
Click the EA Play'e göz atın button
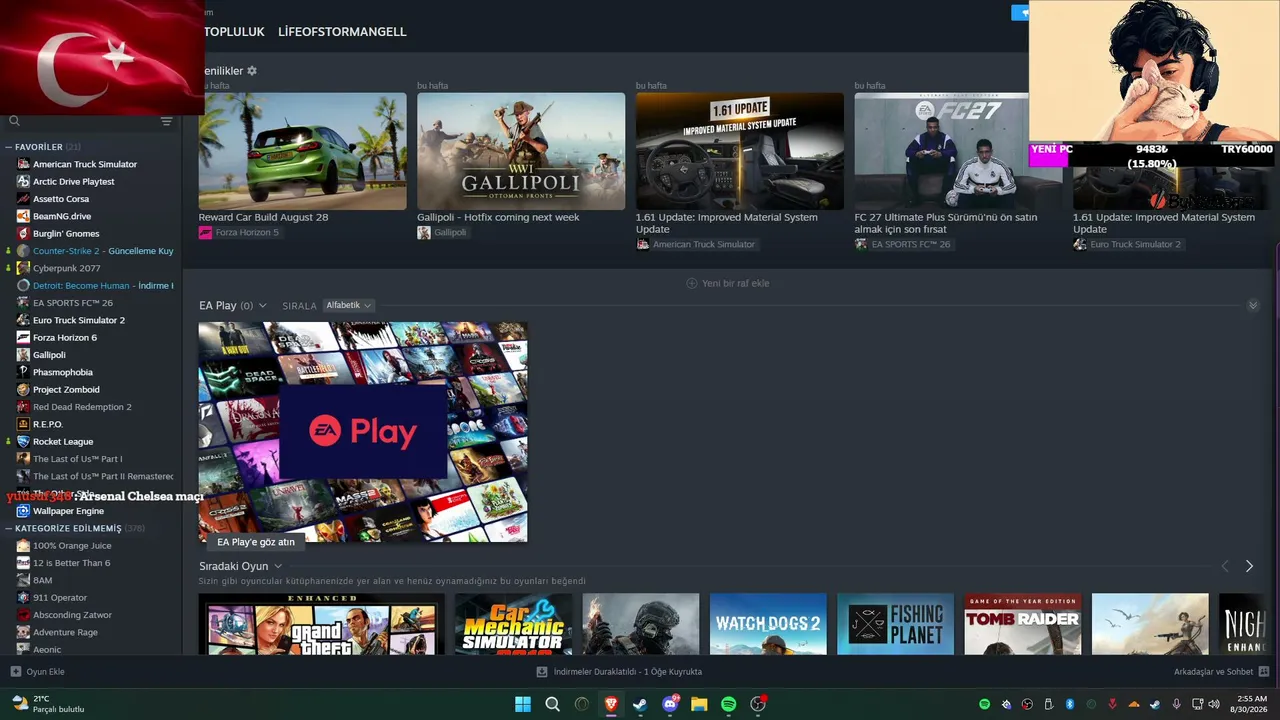point(256,542)
